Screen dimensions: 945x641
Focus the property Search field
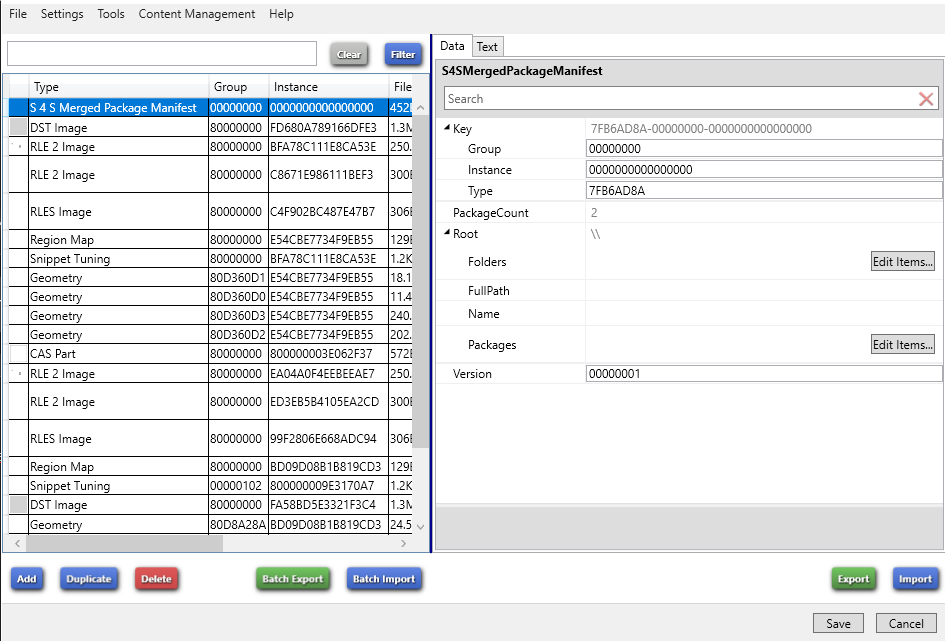tap(681, 99)
